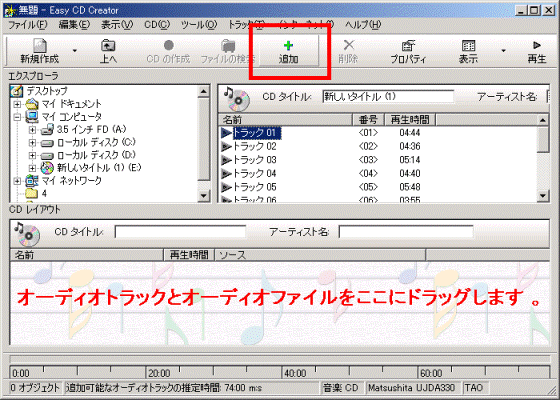The width and height of the screenshot is (560, 400).
Task: Open the ヘルプ(H) menu
Action: 363,25
